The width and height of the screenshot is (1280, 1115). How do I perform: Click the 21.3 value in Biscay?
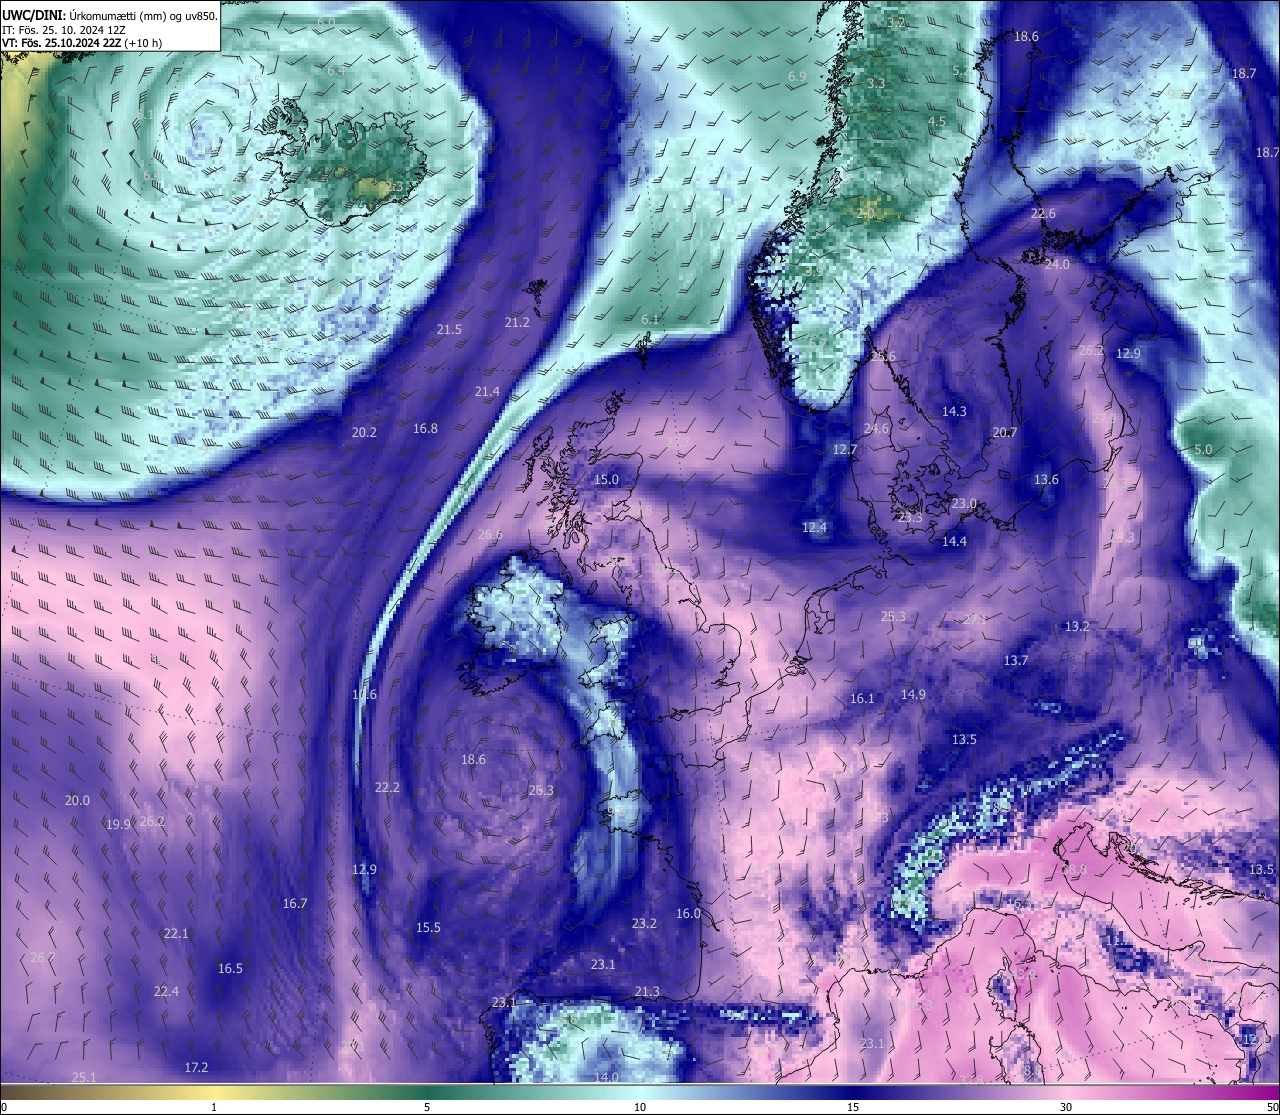point(647,992)
